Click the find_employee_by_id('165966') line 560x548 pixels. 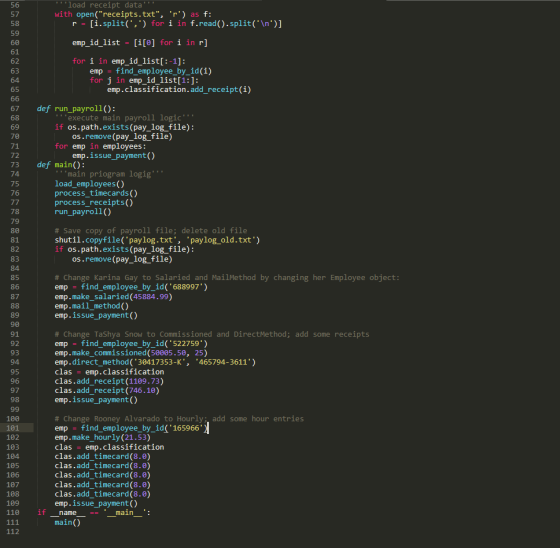[x=131, y=428]
